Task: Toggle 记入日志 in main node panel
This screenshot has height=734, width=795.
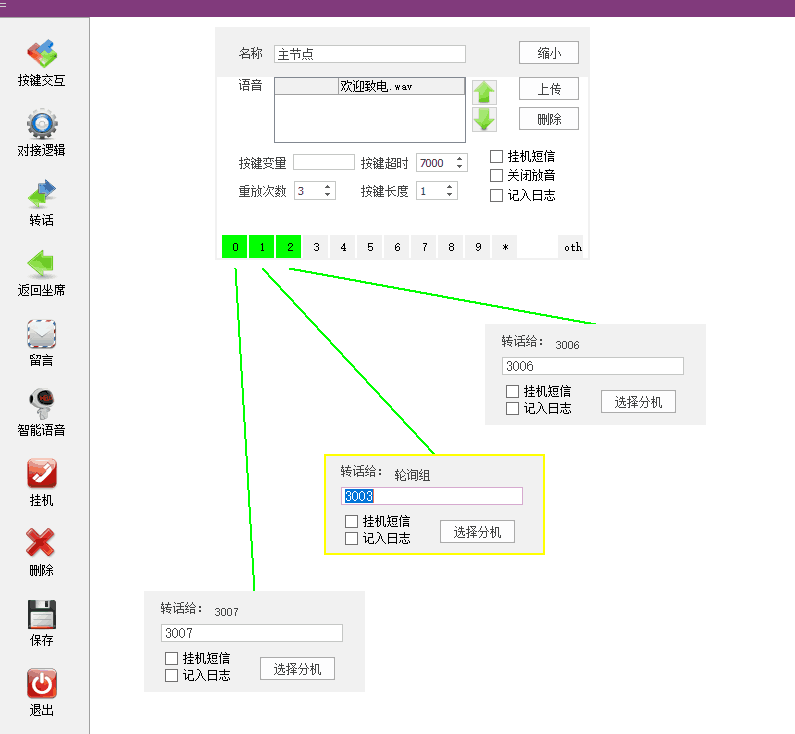Action: tap(496, 195)
